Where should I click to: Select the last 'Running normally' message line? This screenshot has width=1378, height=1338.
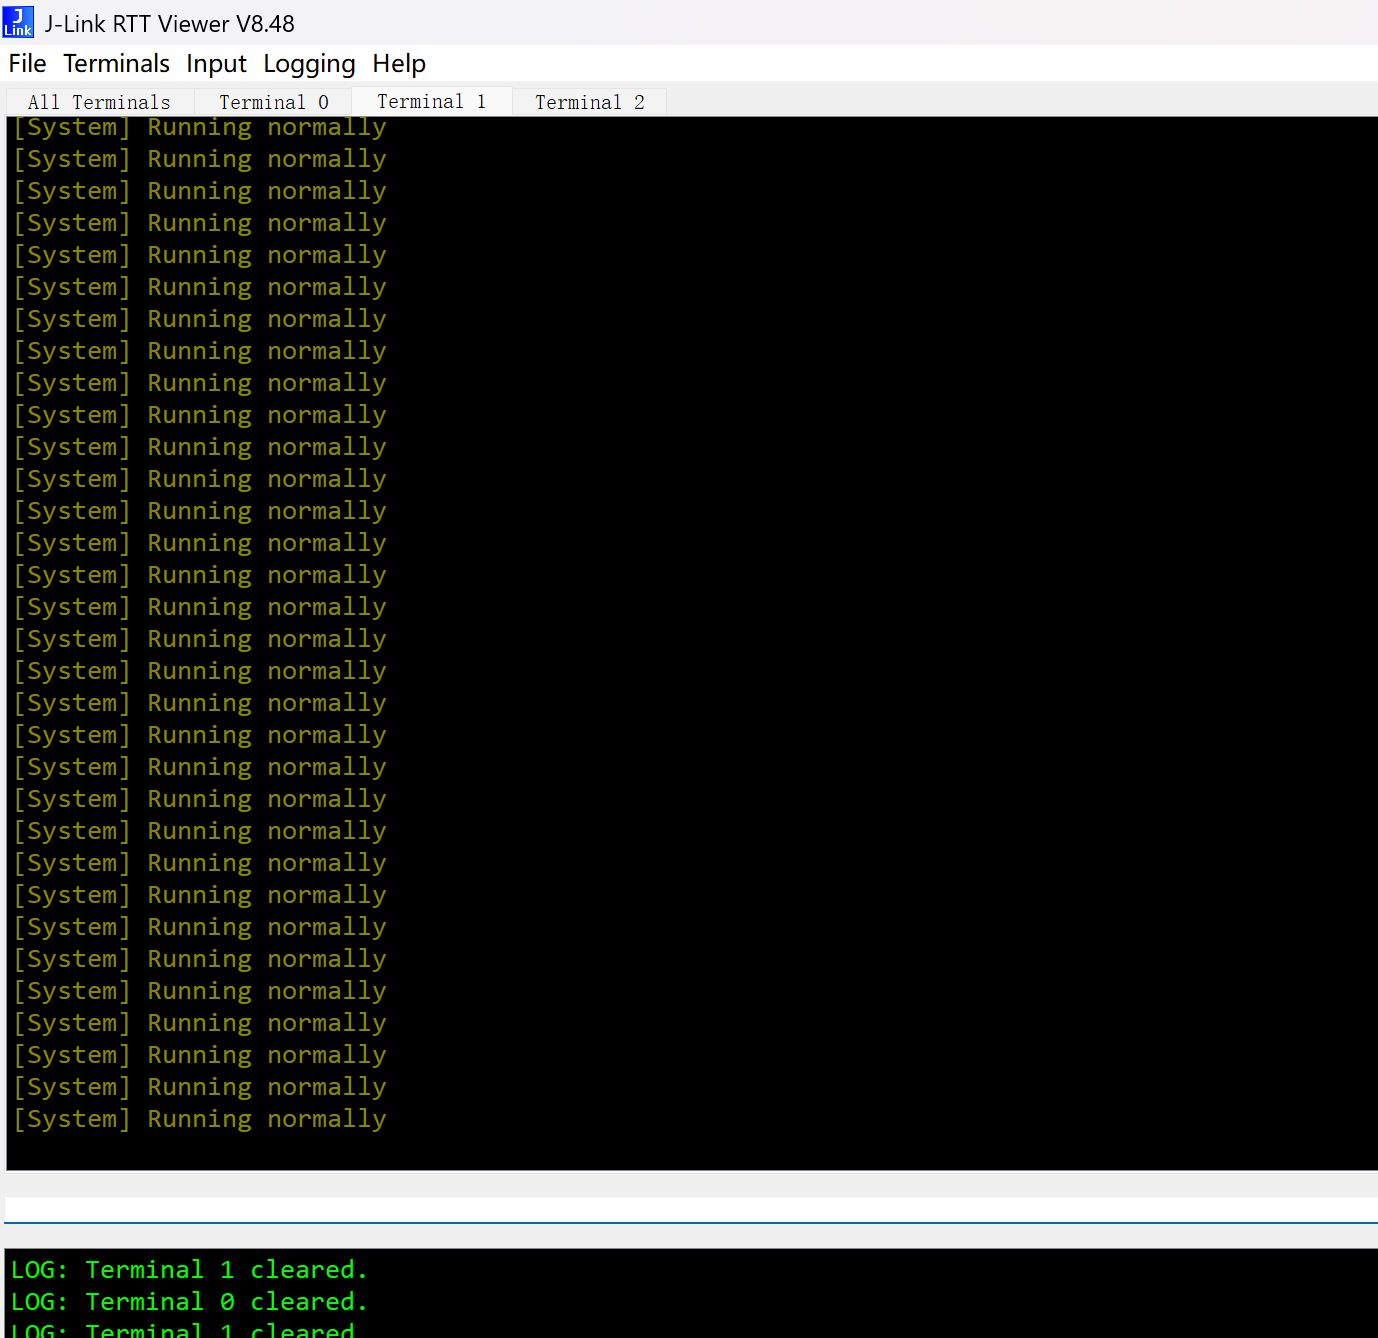200,1118
